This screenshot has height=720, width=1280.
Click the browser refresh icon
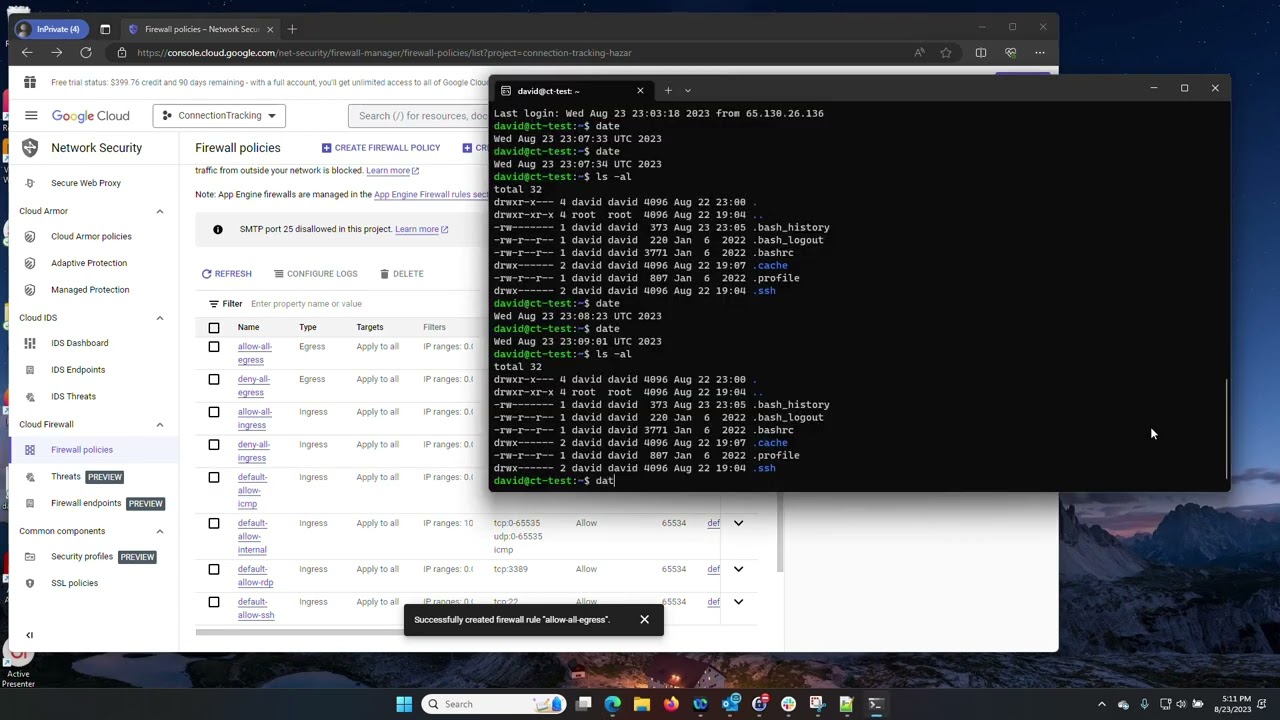coord(86,53)
